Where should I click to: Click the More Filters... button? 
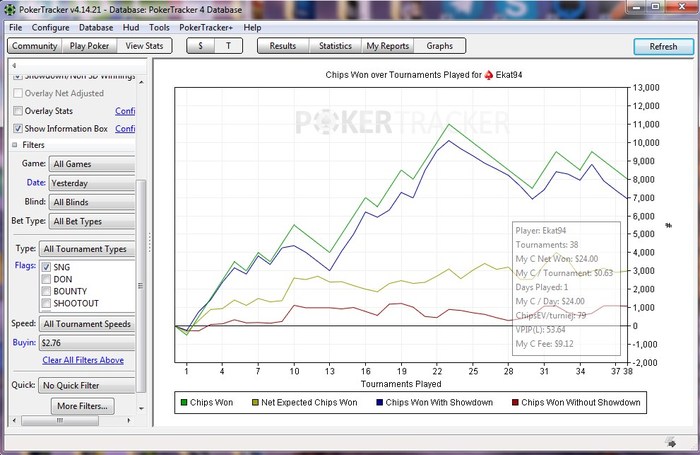coord(82,406)
